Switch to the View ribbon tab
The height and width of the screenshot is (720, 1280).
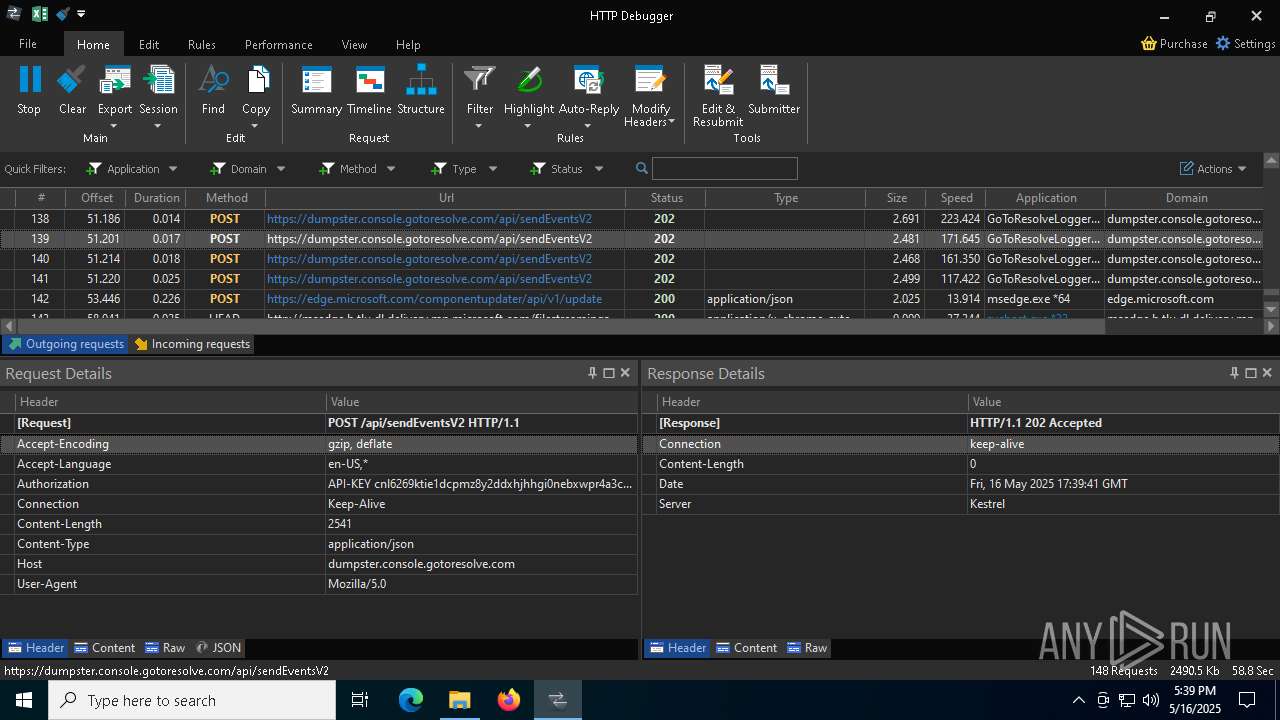354,44
